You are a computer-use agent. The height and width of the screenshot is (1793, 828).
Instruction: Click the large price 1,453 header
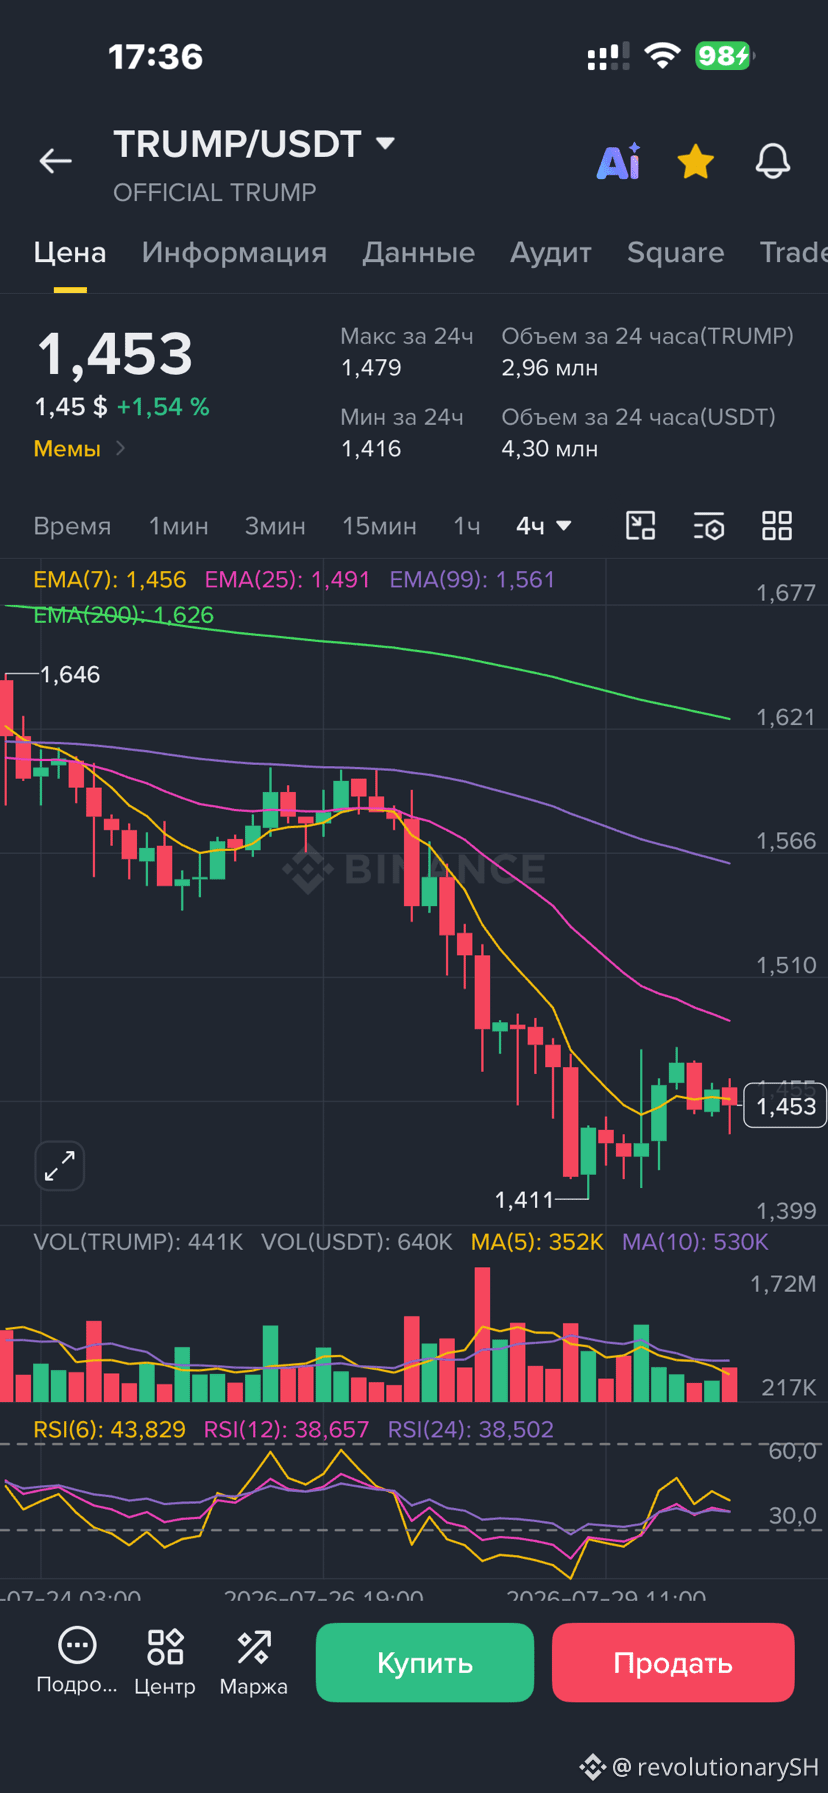114,354
